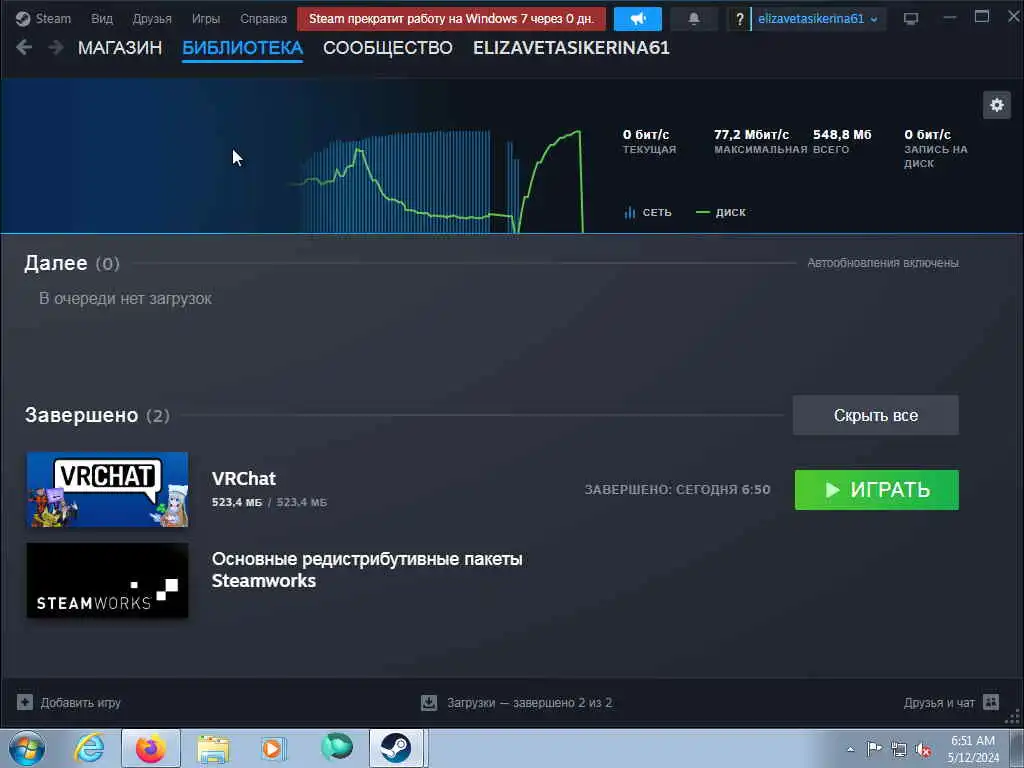Select the БИБЛИОТЕКА tab
This screenshot has height=768, width=1024.
[242, 48]
